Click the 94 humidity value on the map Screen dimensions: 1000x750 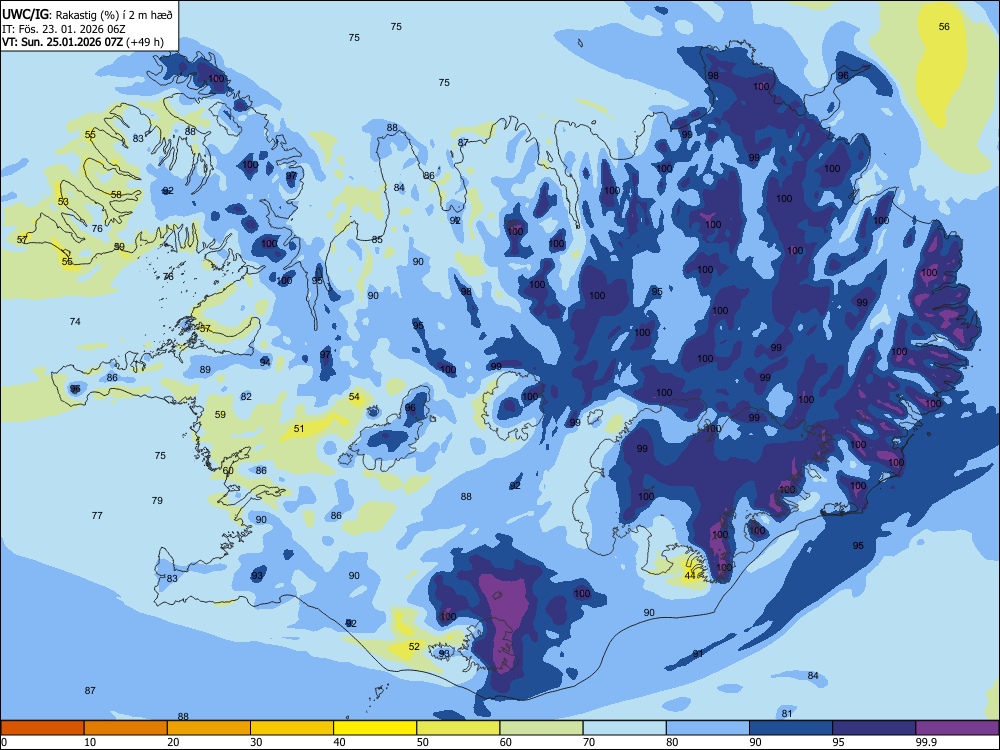[x=265, y=362]
